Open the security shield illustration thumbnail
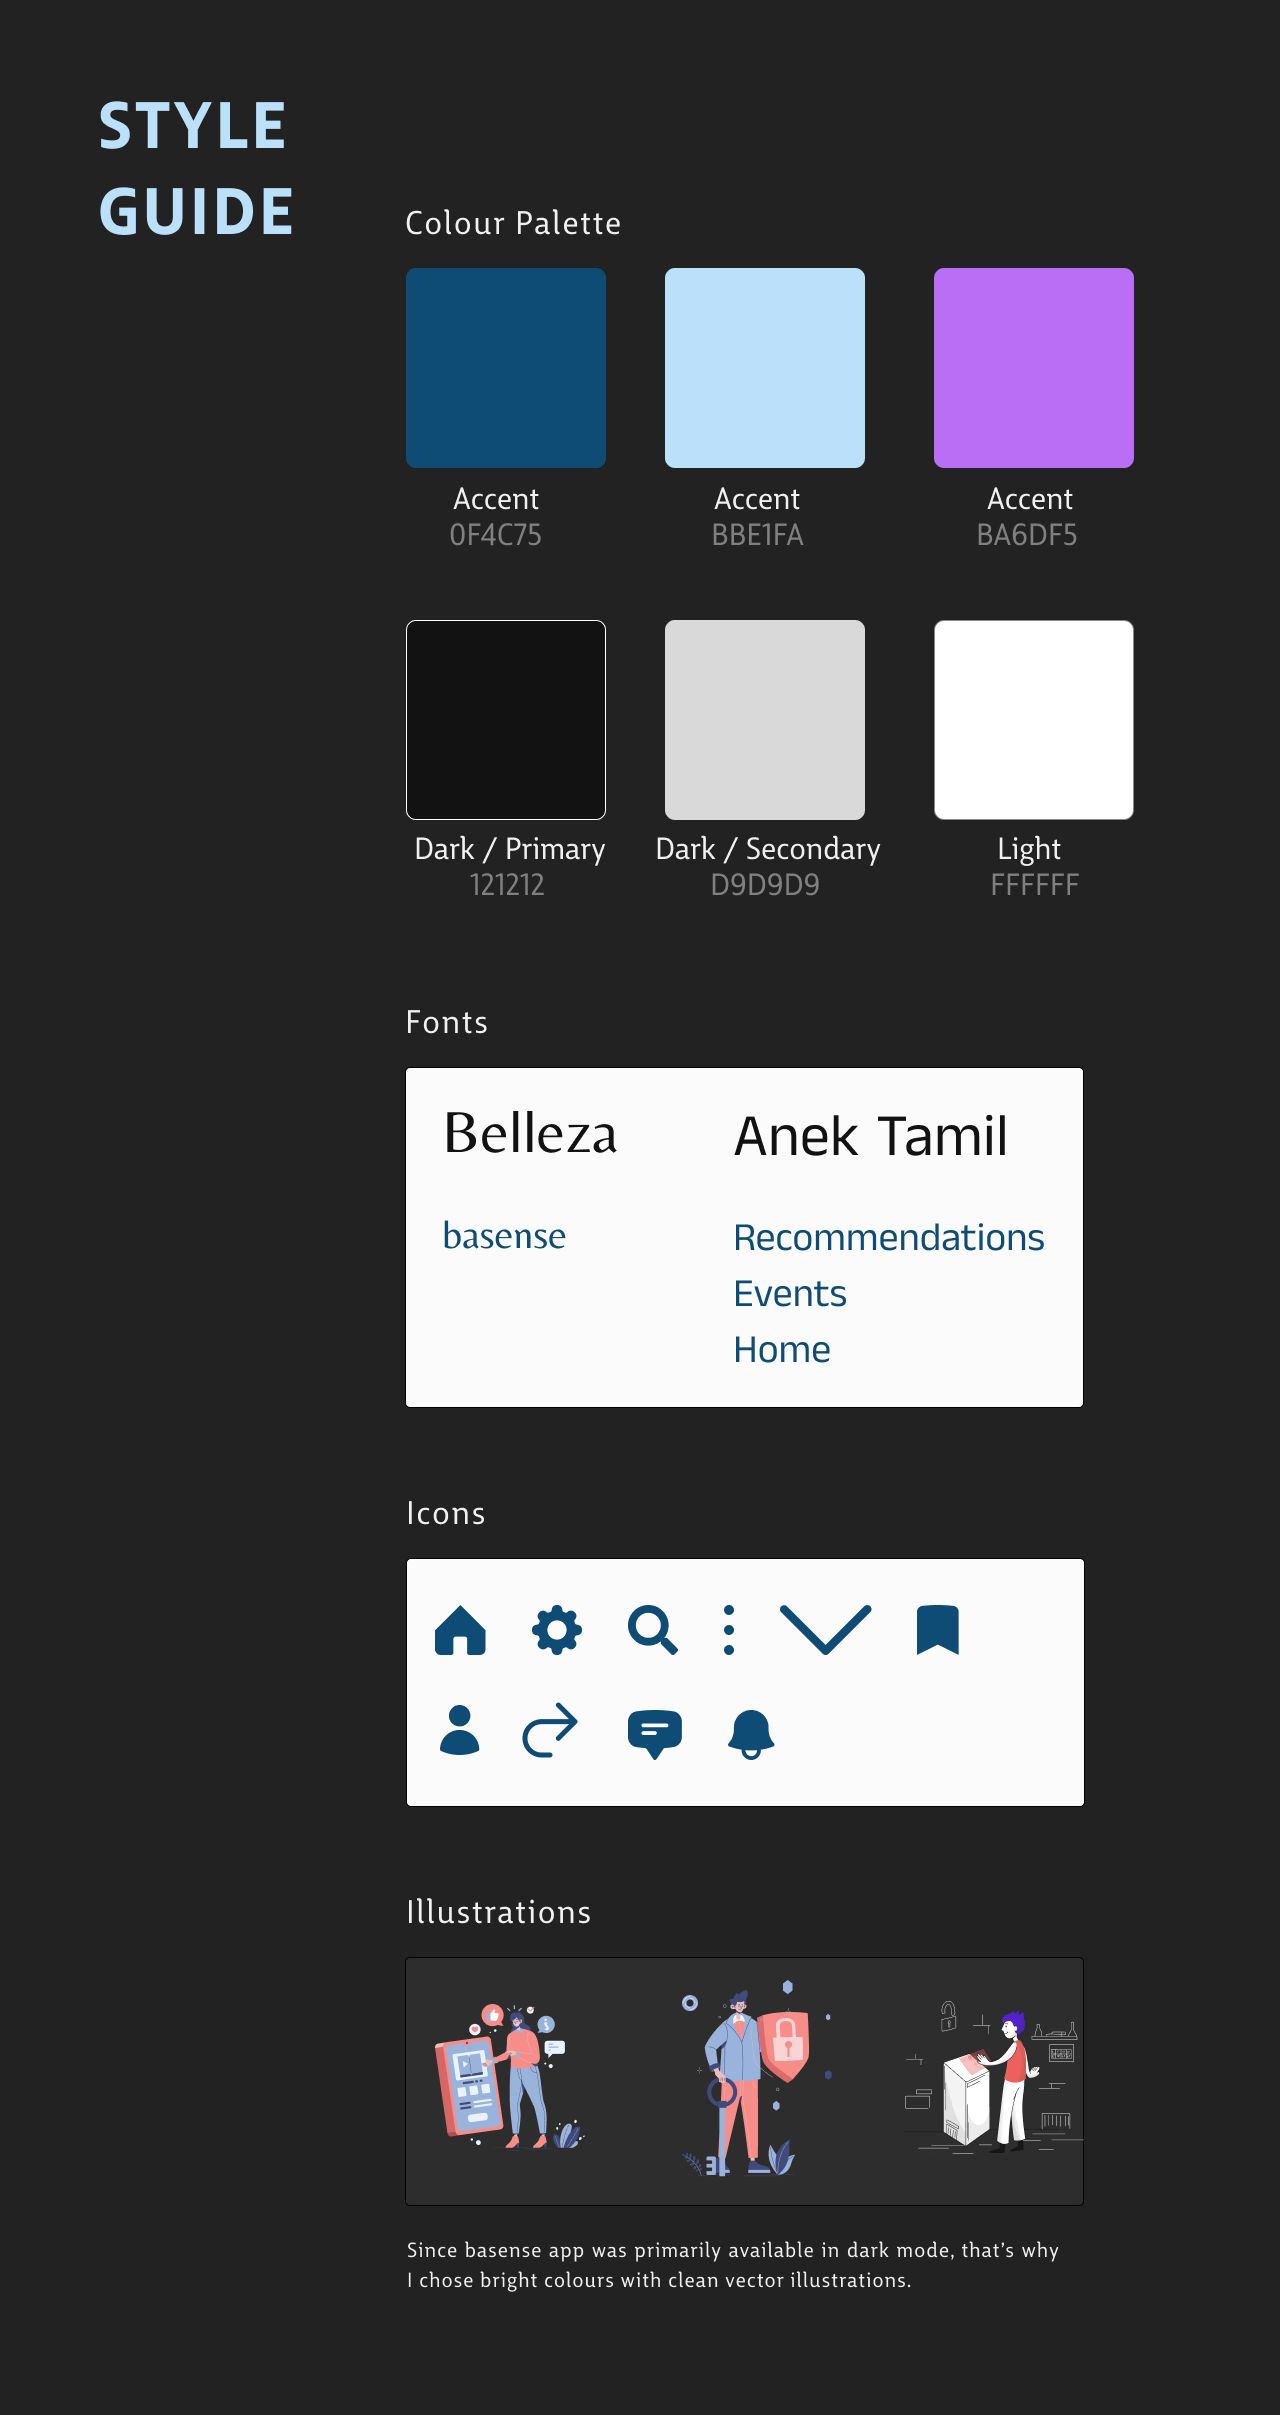This screenshot has height=2415, width=1280. coord(757,2078)
